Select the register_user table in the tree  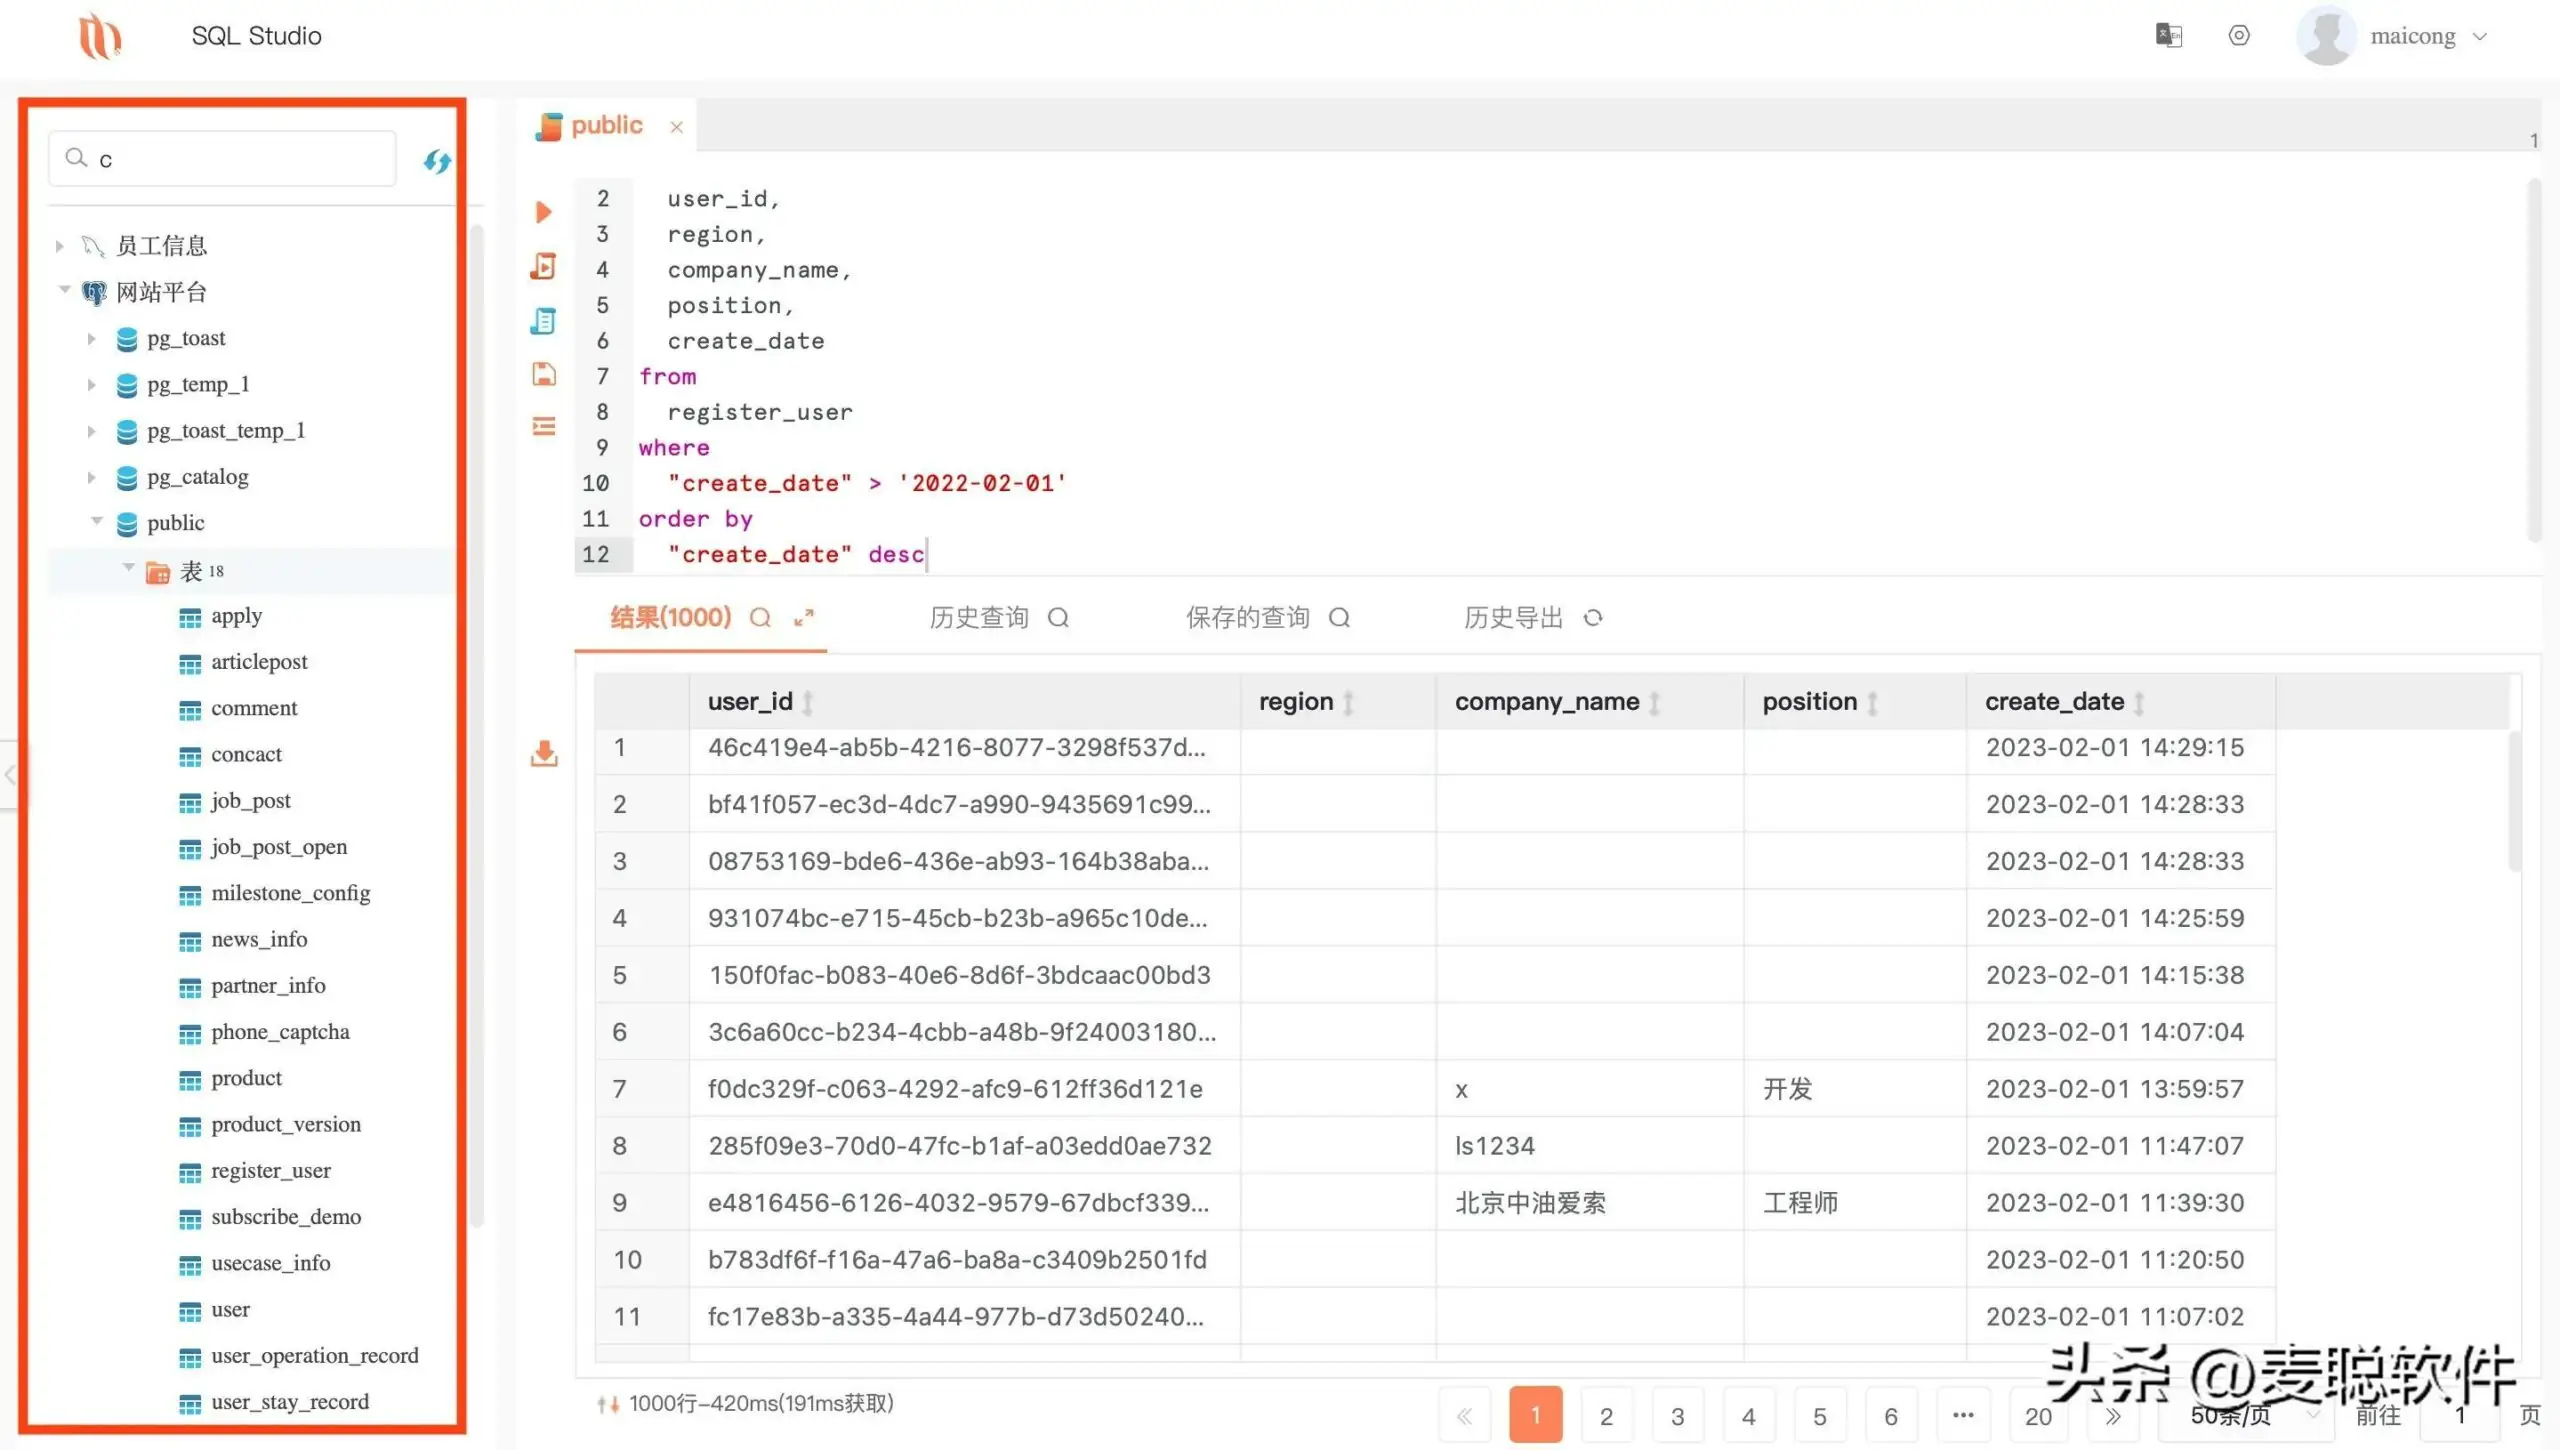[270, 1170]
